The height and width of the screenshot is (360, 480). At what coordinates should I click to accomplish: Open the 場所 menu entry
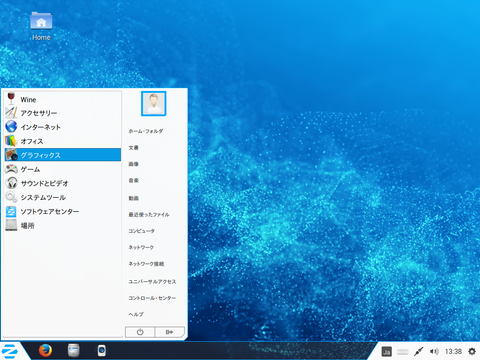coord(63,225)
